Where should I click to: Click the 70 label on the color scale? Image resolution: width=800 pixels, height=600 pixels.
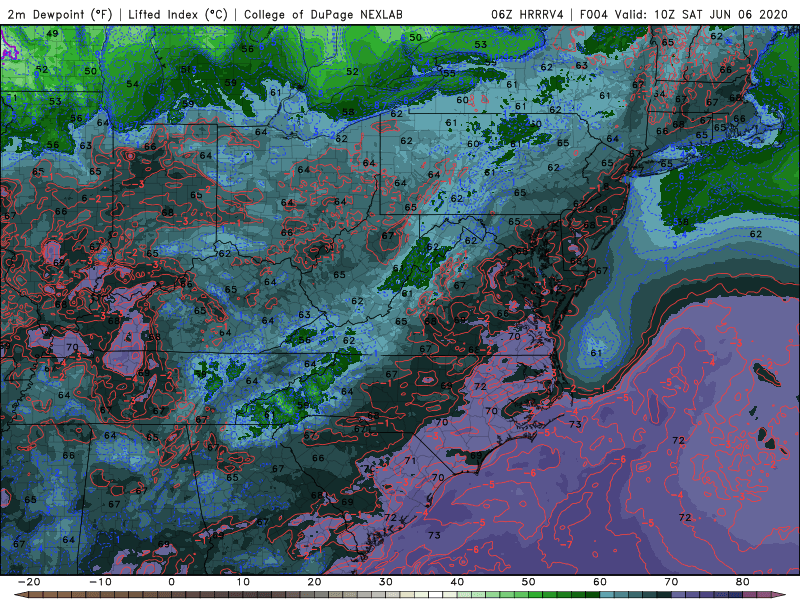point(671,582)
